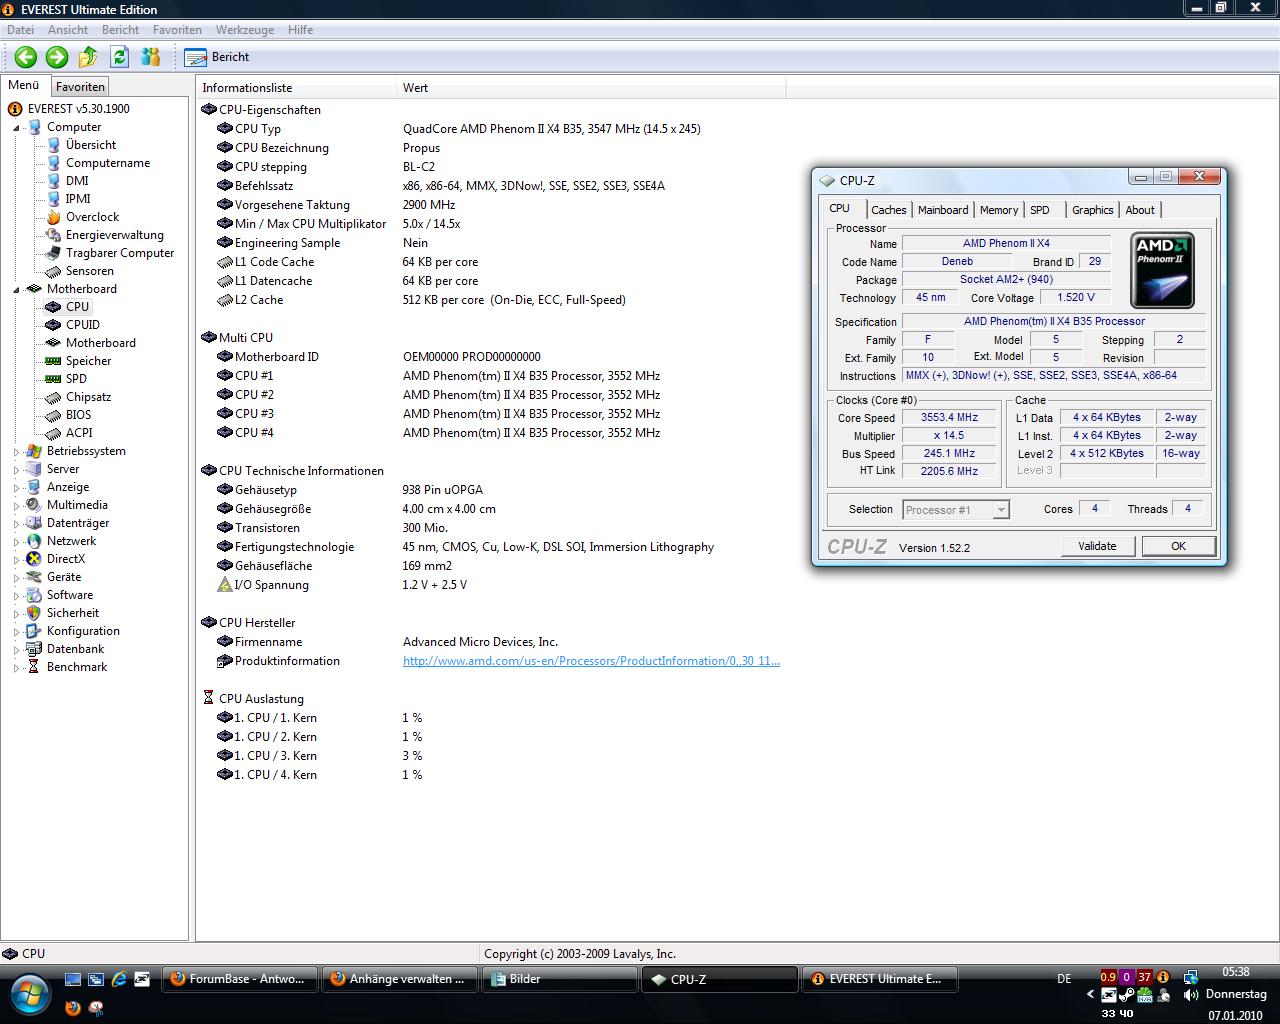Select the Software tree item

click(69, 595)
